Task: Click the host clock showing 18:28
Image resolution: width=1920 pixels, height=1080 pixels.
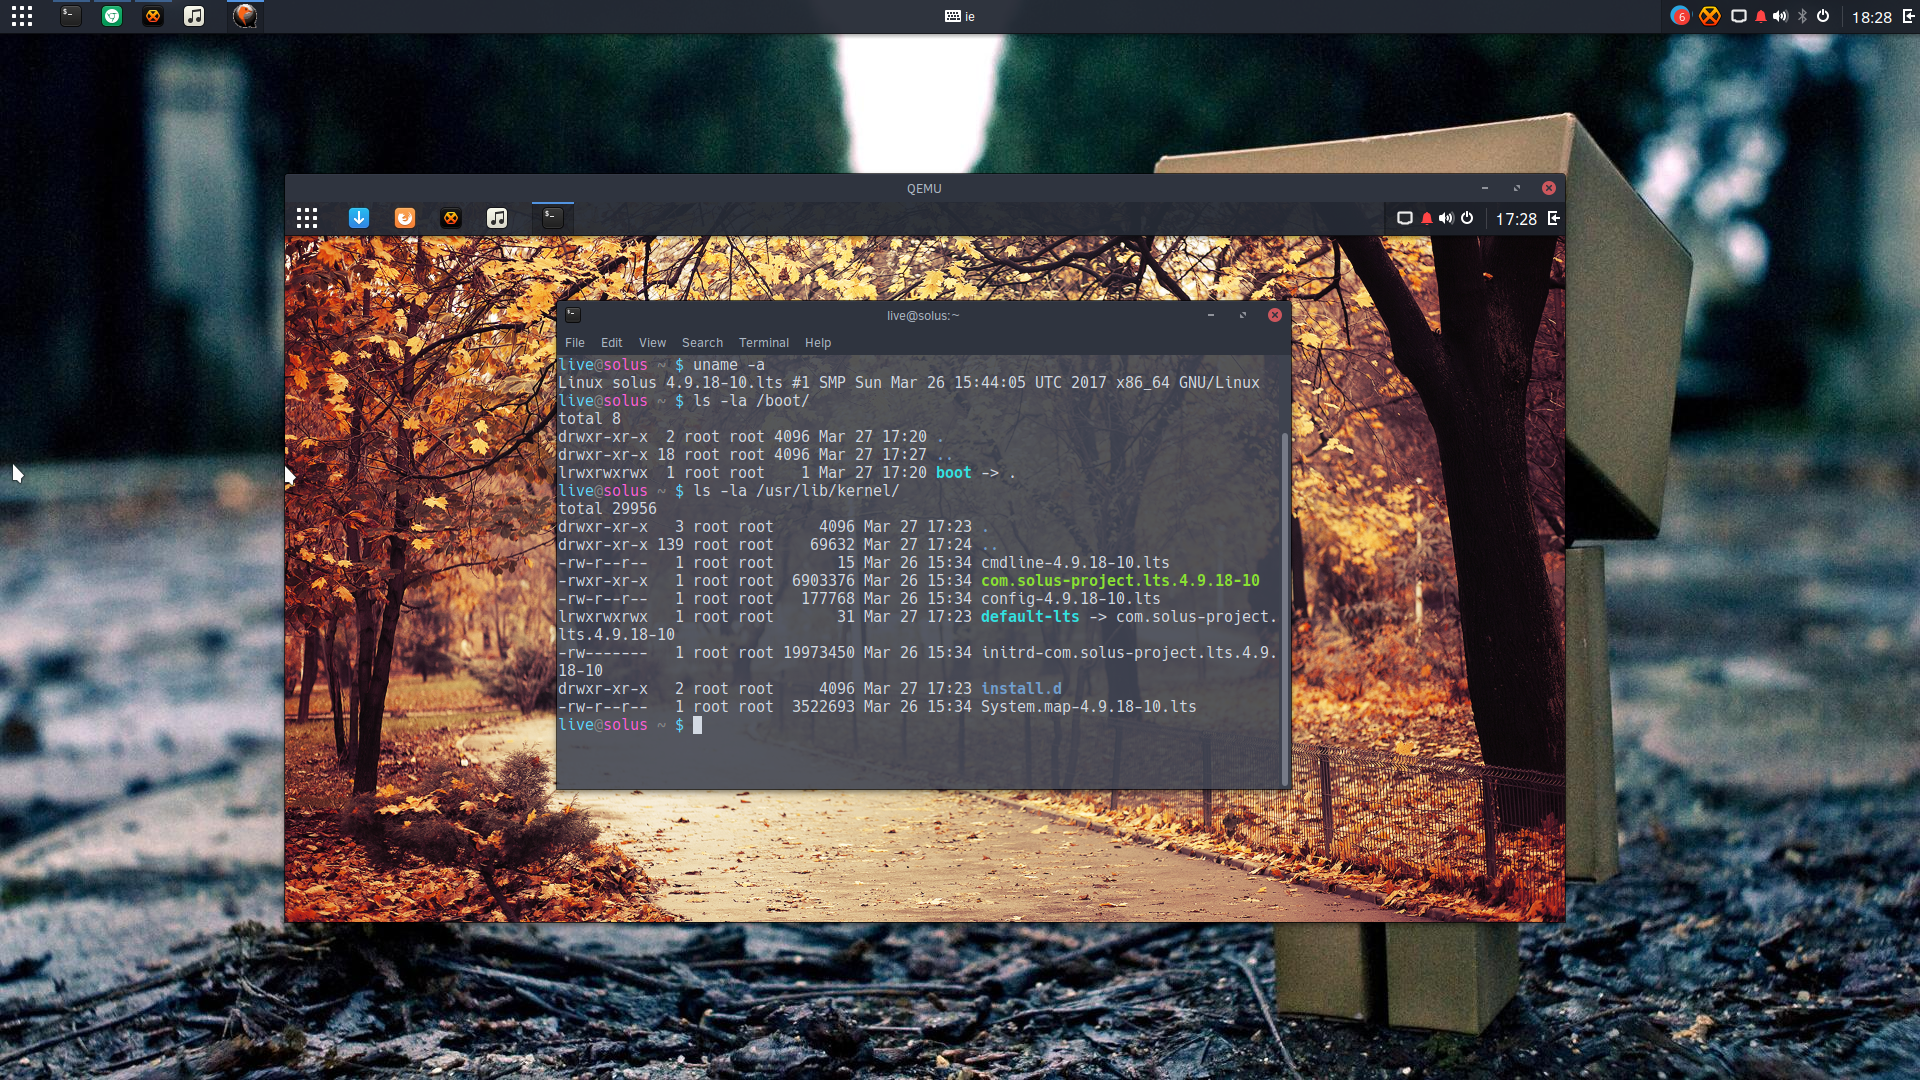Action: (1871, 17)
